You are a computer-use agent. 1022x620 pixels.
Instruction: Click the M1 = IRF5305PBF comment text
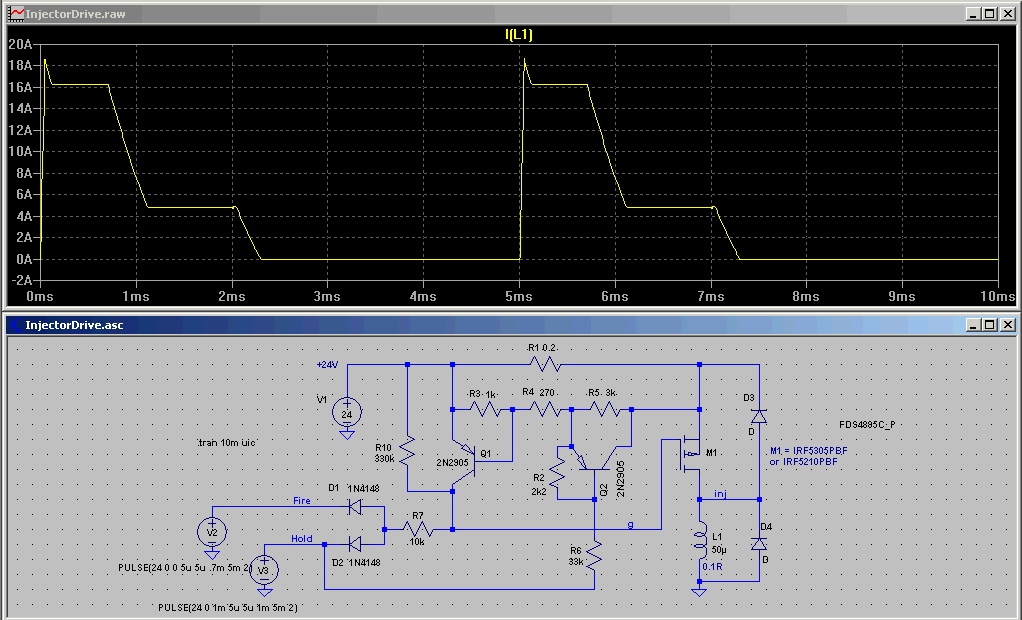tap(809, 450)
